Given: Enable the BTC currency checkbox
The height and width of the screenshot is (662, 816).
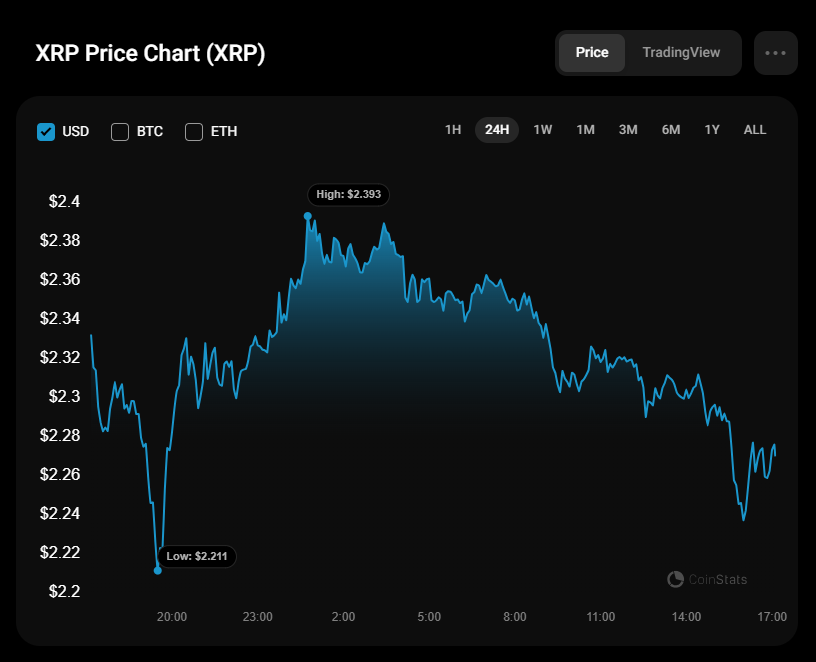Looking at the screenshot, I should (120, 131).
